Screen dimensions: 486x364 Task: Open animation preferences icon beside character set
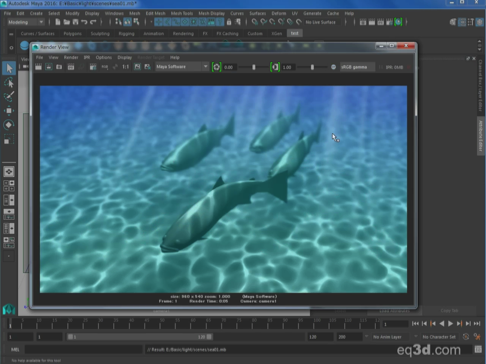[x=477, y=337]
